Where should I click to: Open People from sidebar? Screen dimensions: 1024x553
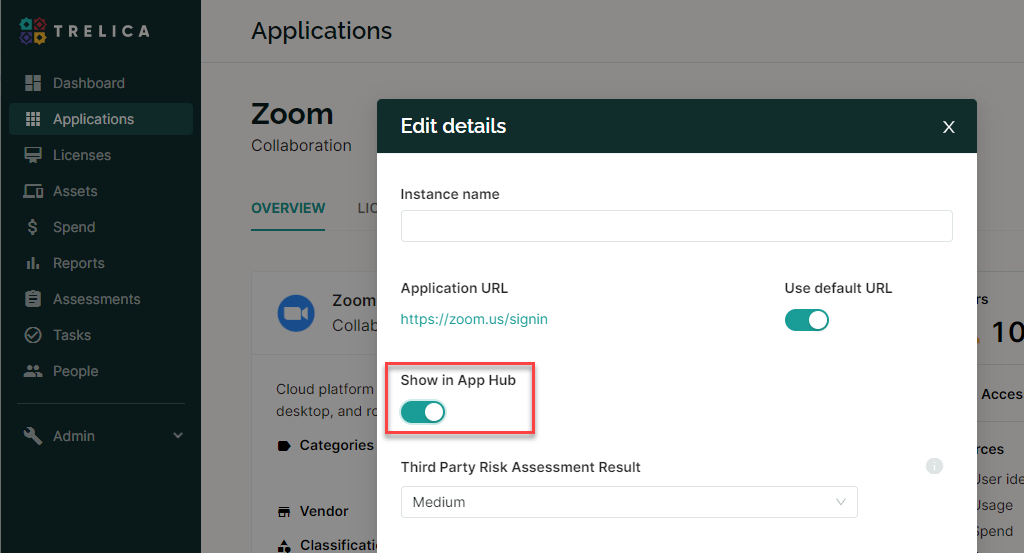75,371
